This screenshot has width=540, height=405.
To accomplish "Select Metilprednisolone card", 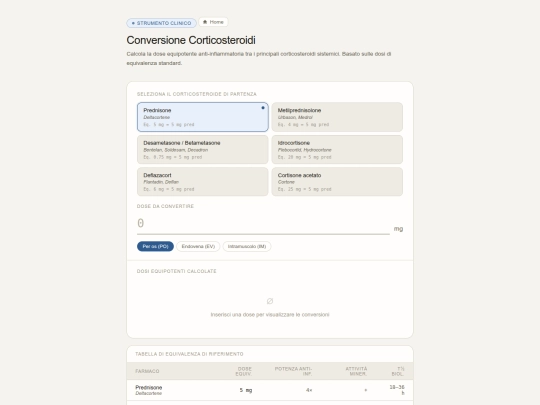I will point(337,117).
